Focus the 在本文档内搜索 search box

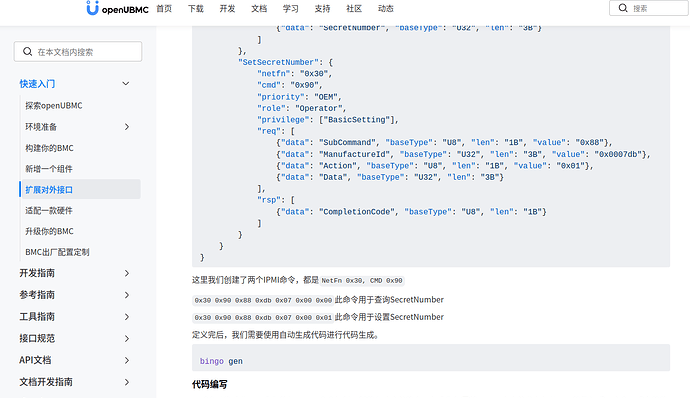[x=78, y=52]
